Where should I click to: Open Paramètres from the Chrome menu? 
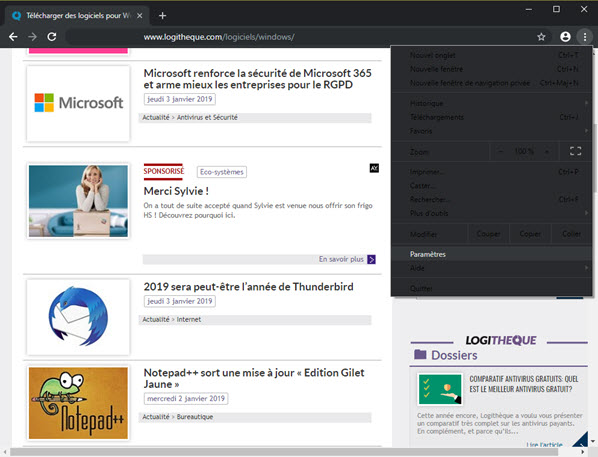(492, 254)
